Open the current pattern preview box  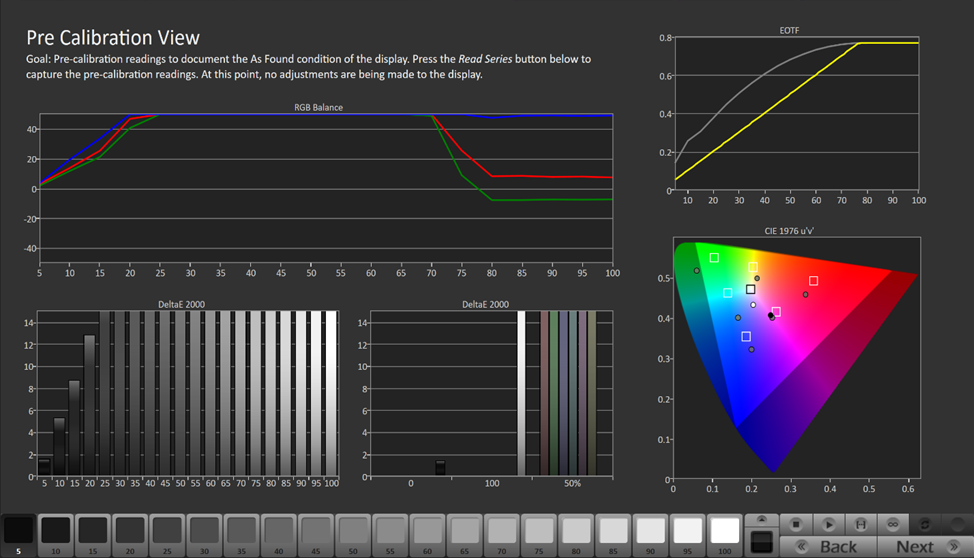pos(762,542)
